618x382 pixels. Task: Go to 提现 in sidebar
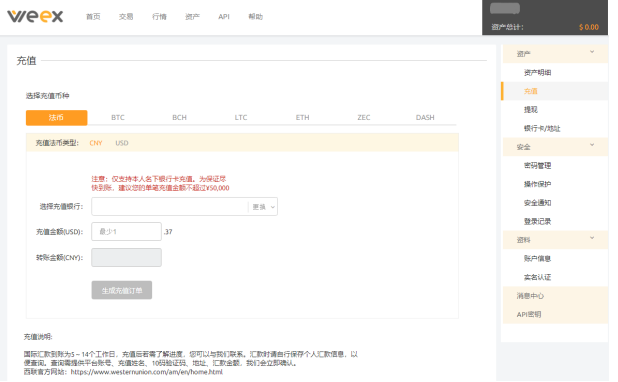tap(531, 110)
